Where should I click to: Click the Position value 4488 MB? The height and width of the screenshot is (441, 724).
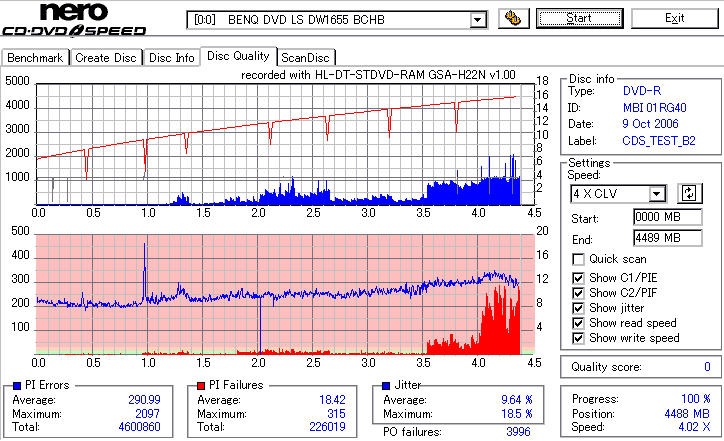pyautogui.click(x=687, y=414)
